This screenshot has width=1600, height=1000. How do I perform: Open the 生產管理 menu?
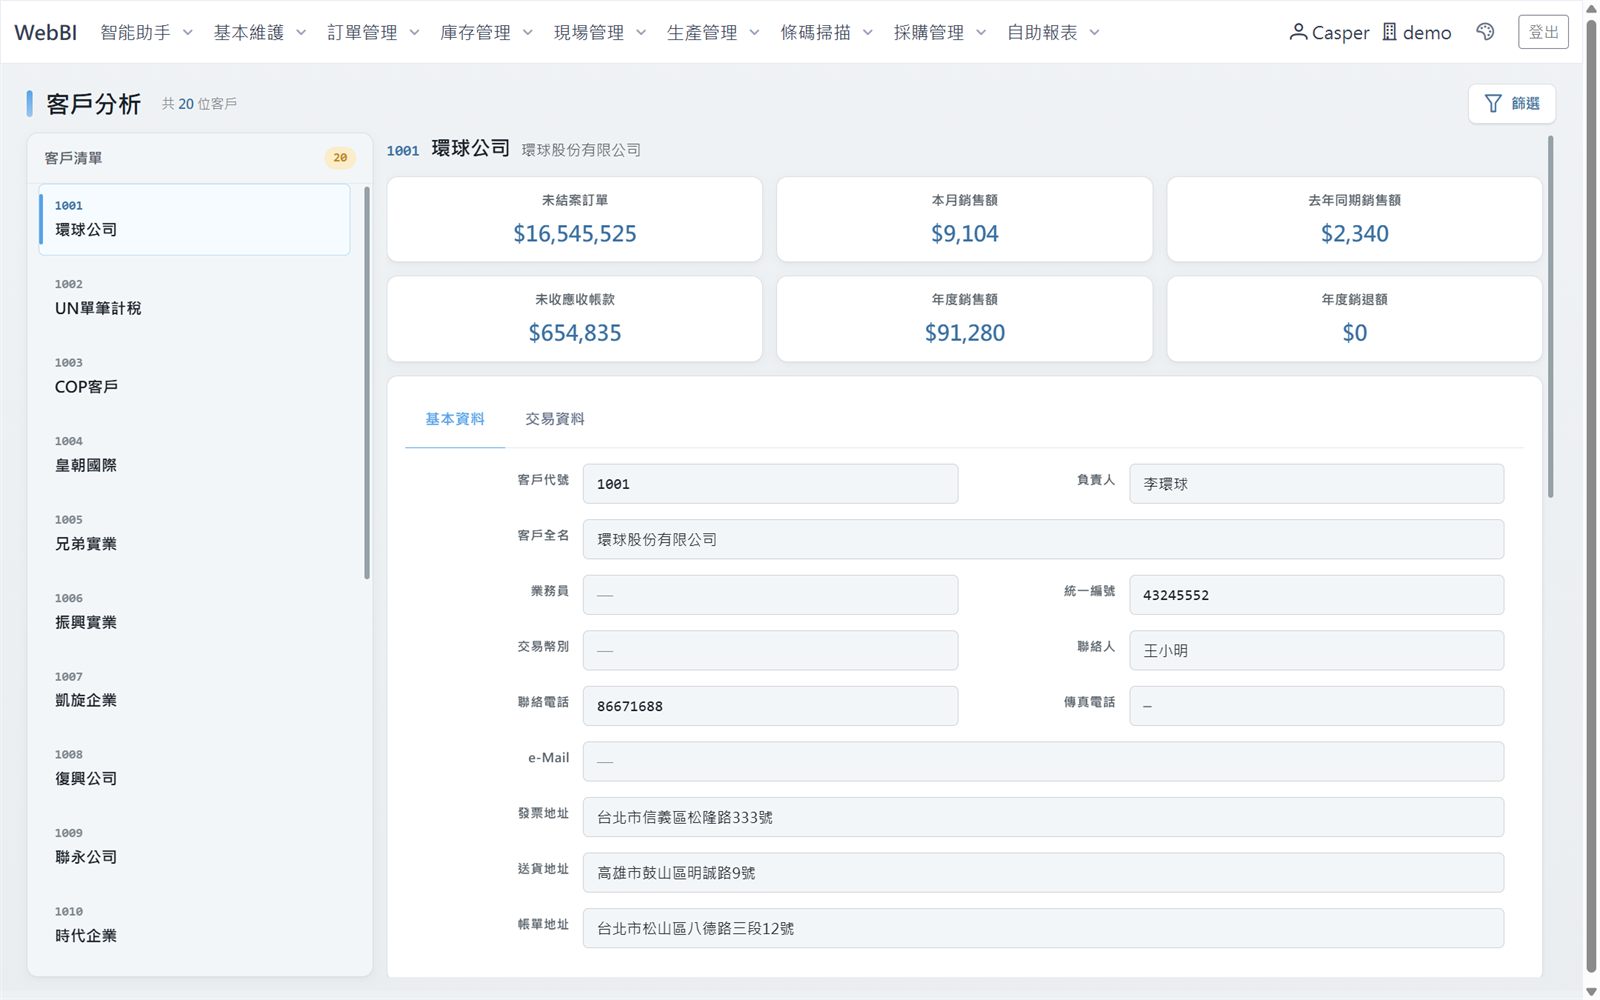pyautogui.click(x=713, y=32)
